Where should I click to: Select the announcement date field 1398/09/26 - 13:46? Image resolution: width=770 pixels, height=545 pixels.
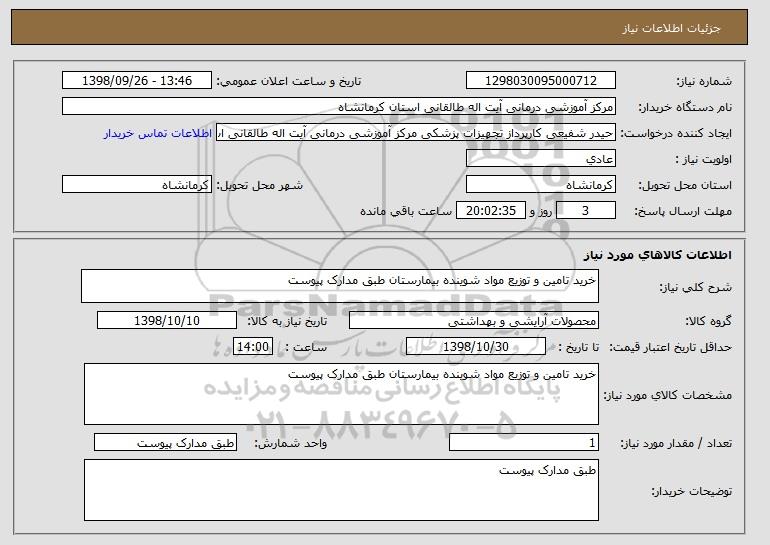(137, 81)
